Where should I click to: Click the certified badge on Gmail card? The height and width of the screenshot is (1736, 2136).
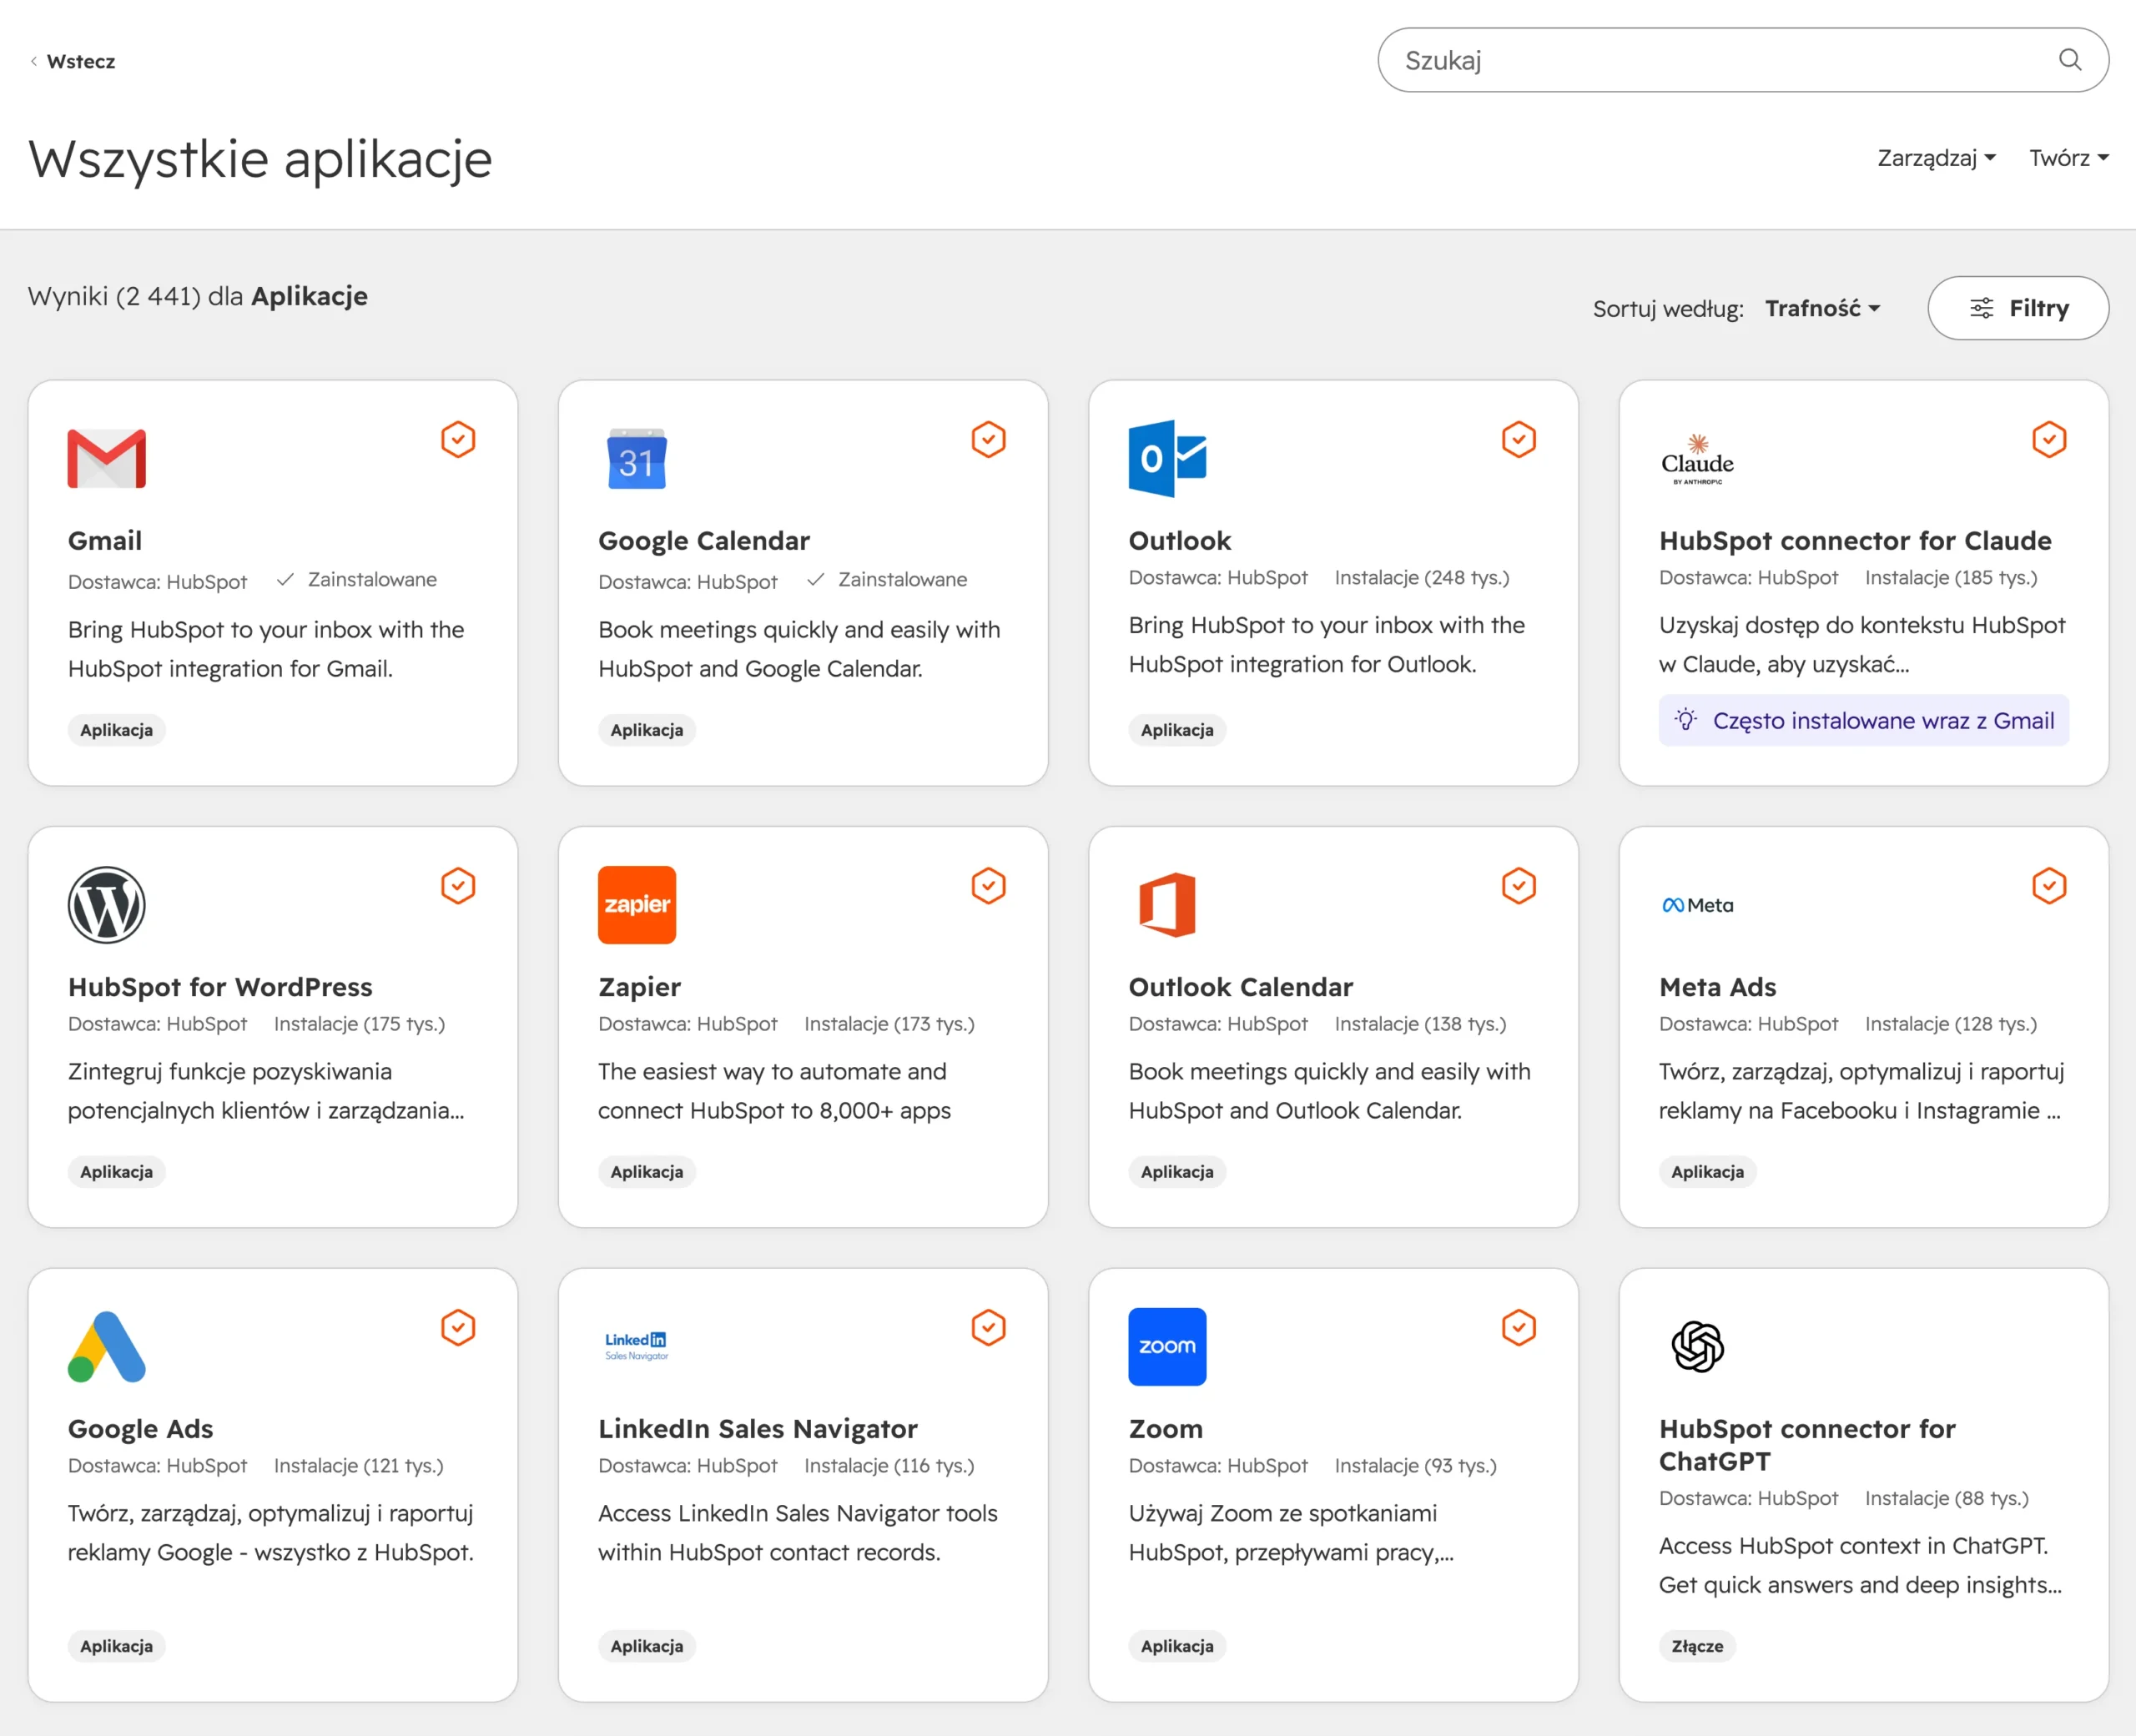click(x=458, y=439)
